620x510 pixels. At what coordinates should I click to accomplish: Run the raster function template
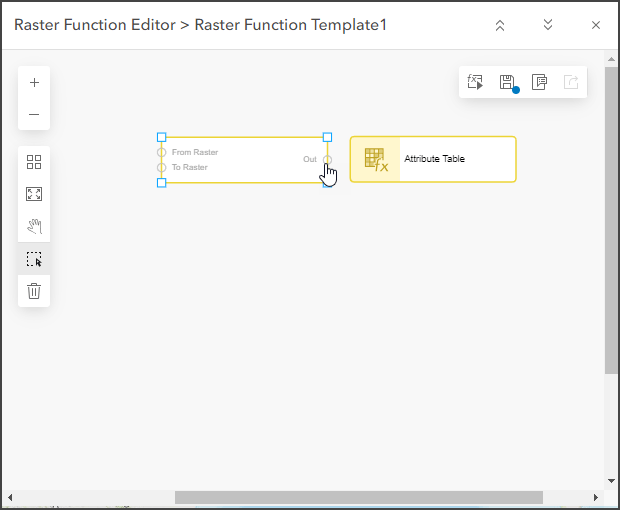pyautogui.click(x=475, y=82)
